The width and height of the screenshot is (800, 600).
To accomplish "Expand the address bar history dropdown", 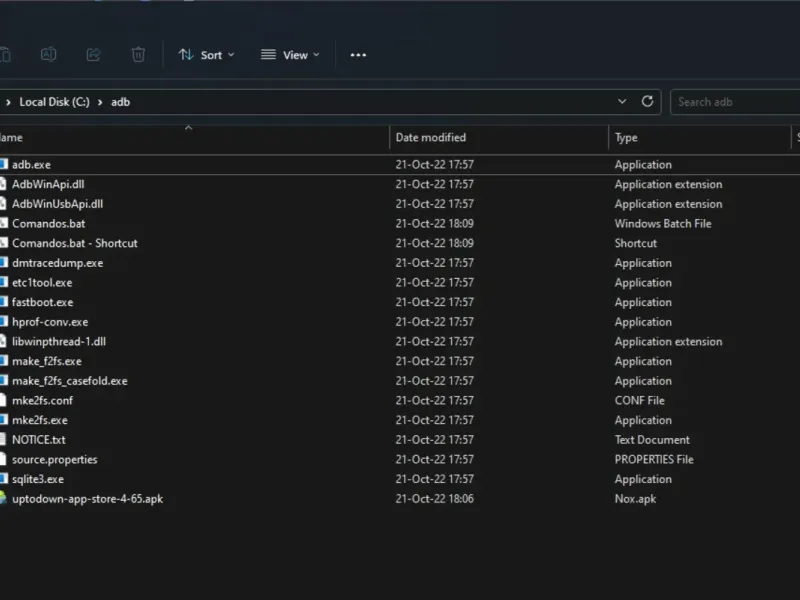I will point(622,102).
